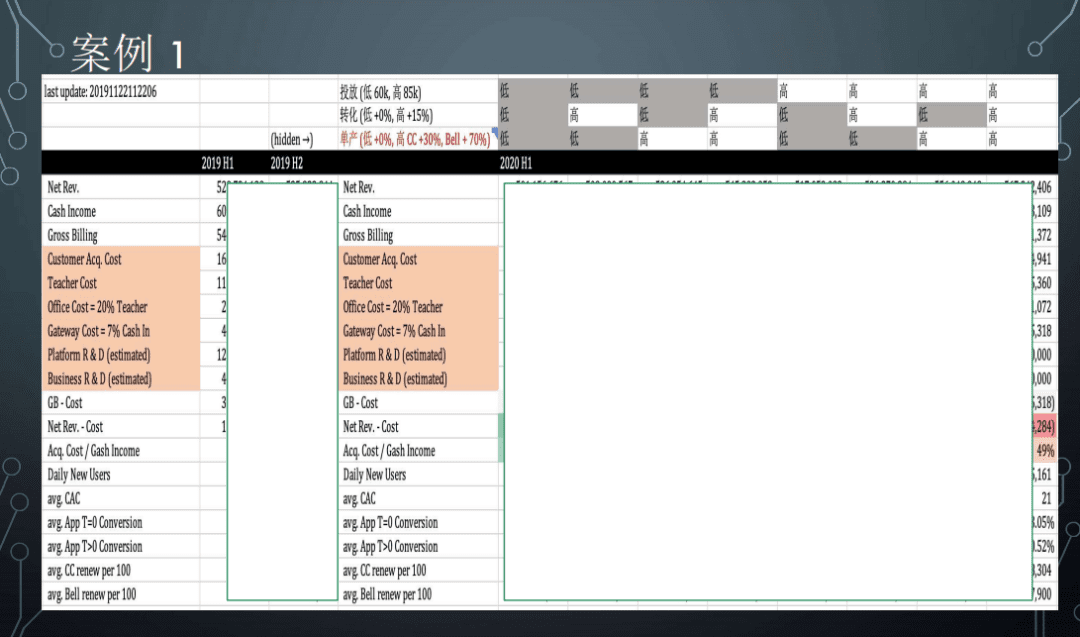Screen dimensions: 1080x637
Task: Click "Net Rev. - Cost" label in 2019 table
Action: (x=75, y=427)
